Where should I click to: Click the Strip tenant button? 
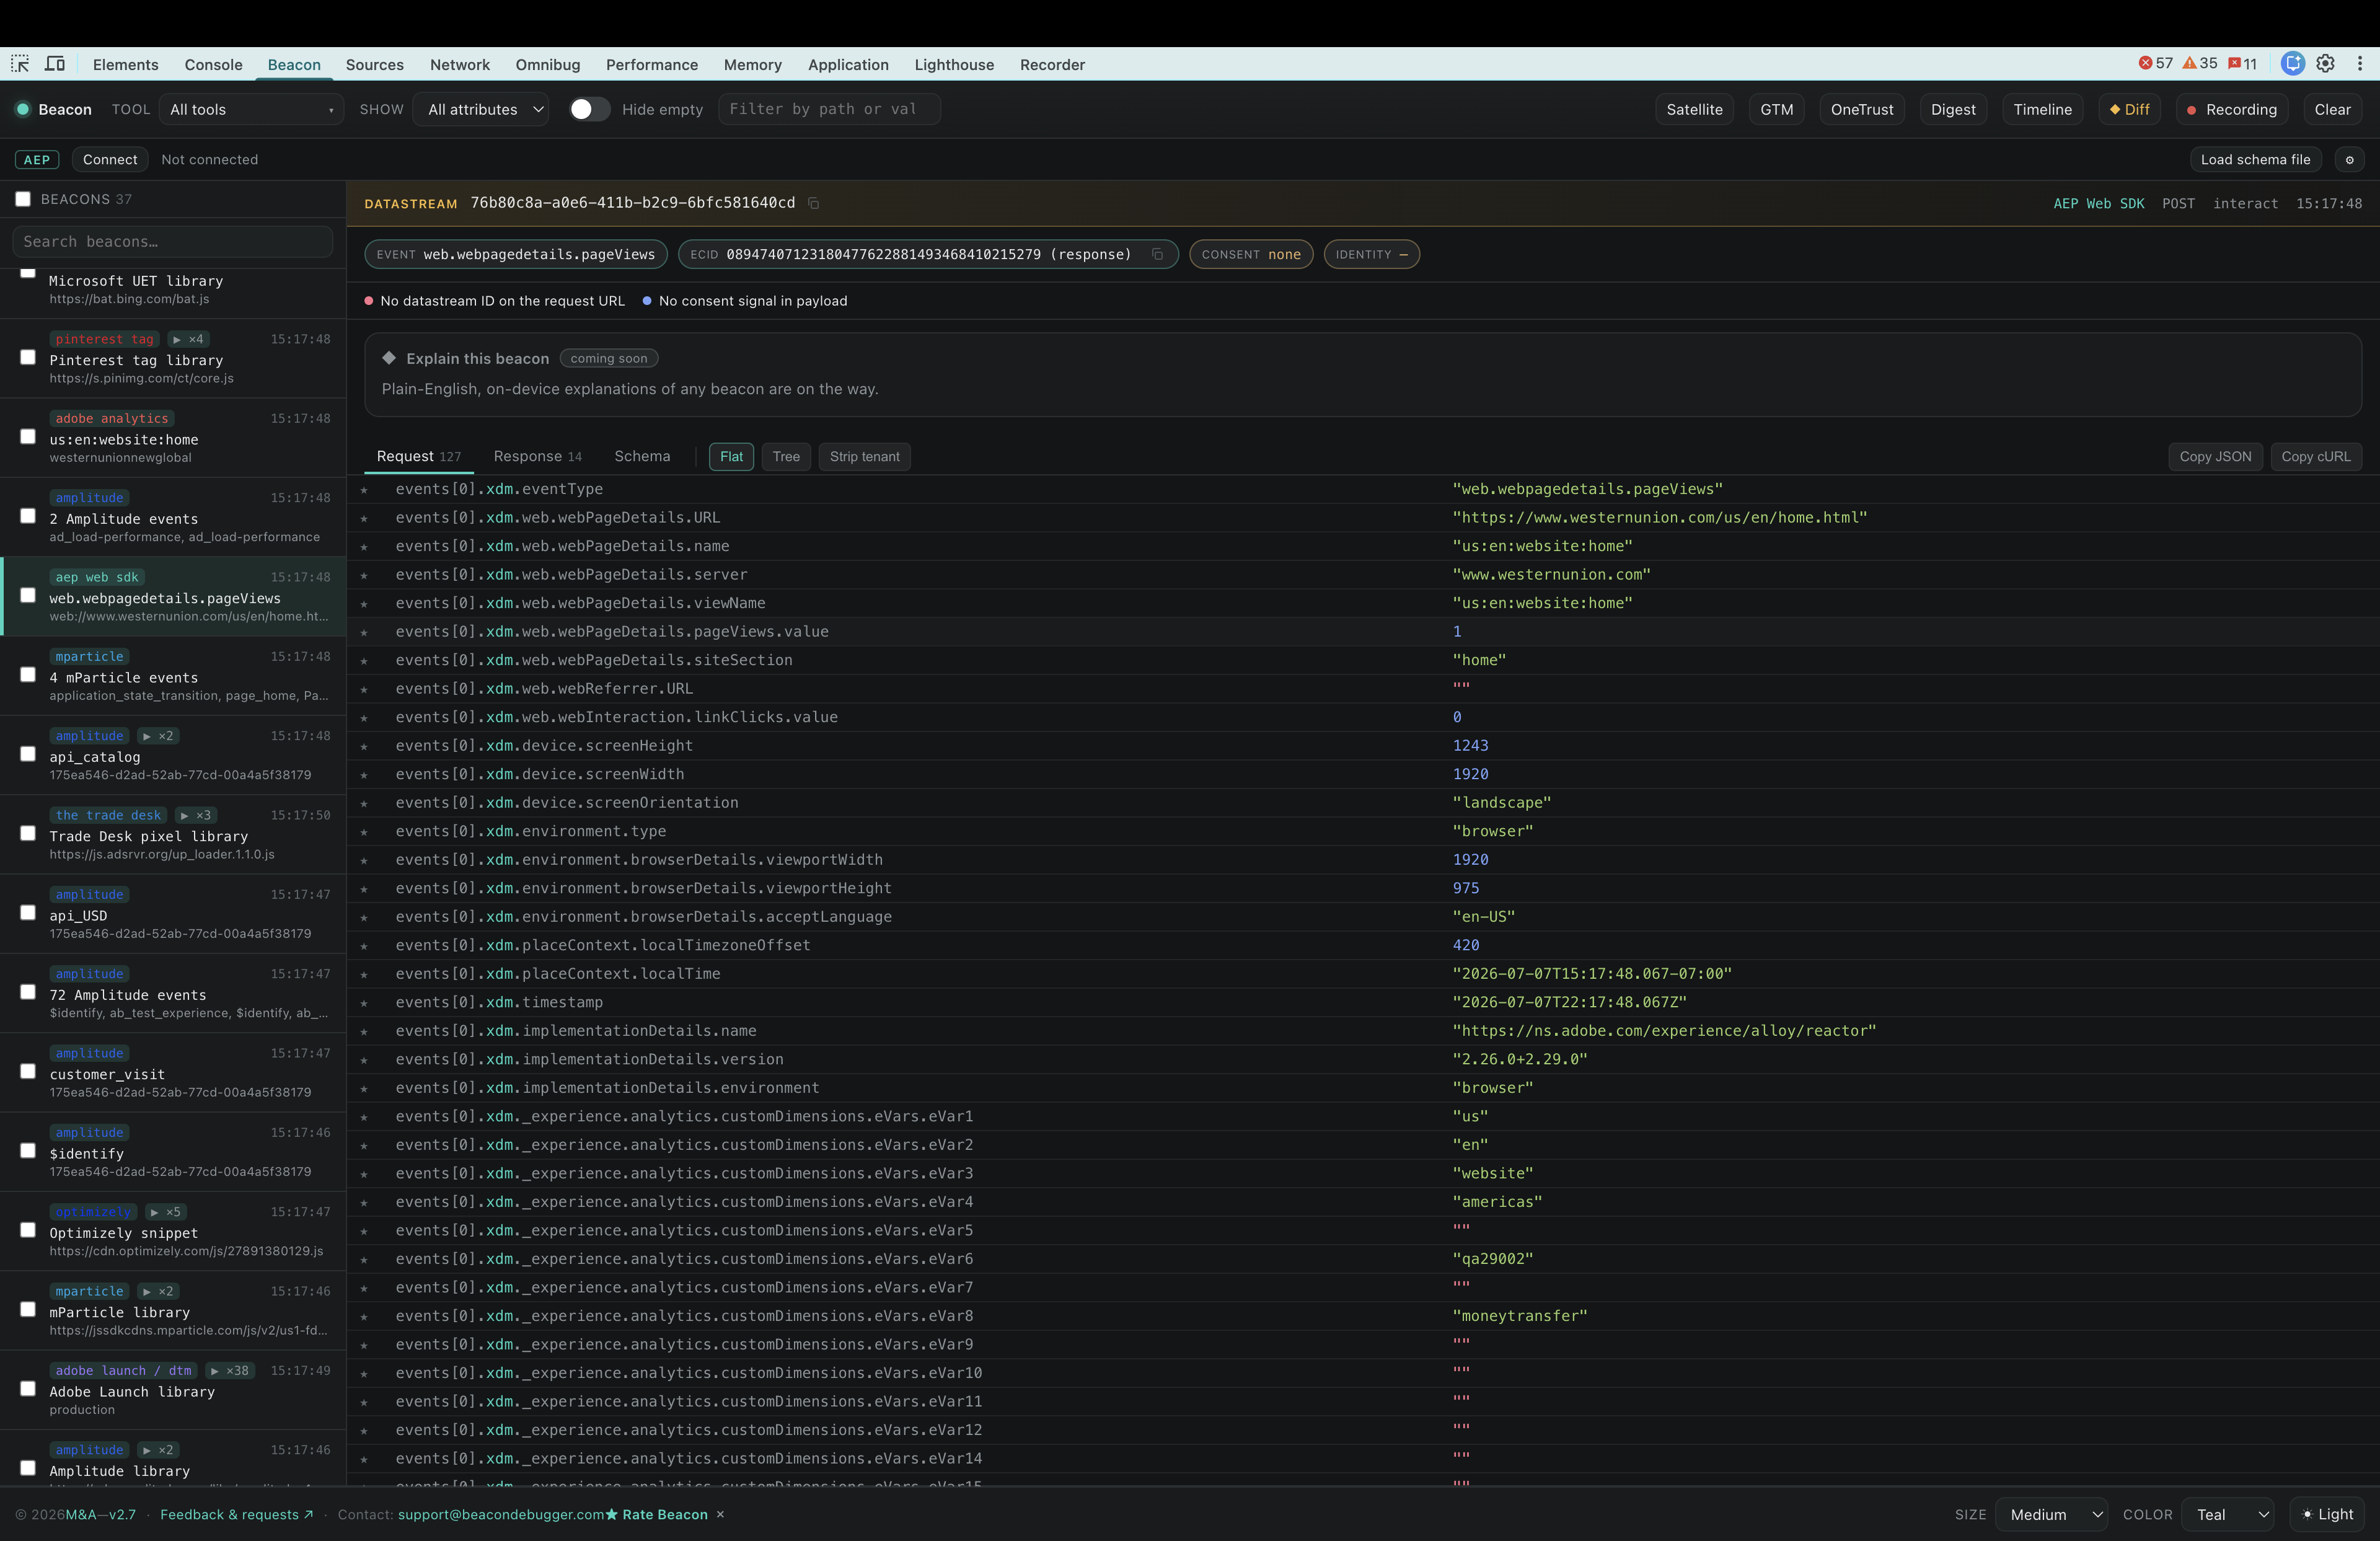tap(865, 457)
